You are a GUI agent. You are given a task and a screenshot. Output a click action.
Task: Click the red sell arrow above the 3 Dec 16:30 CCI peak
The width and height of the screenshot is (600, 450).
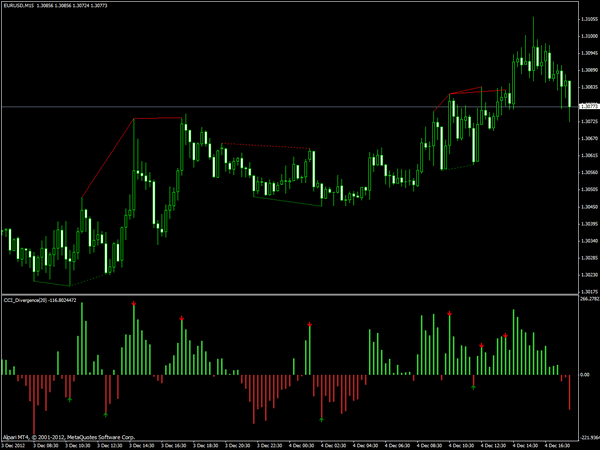pyautogui.click(x=181, y=318)
